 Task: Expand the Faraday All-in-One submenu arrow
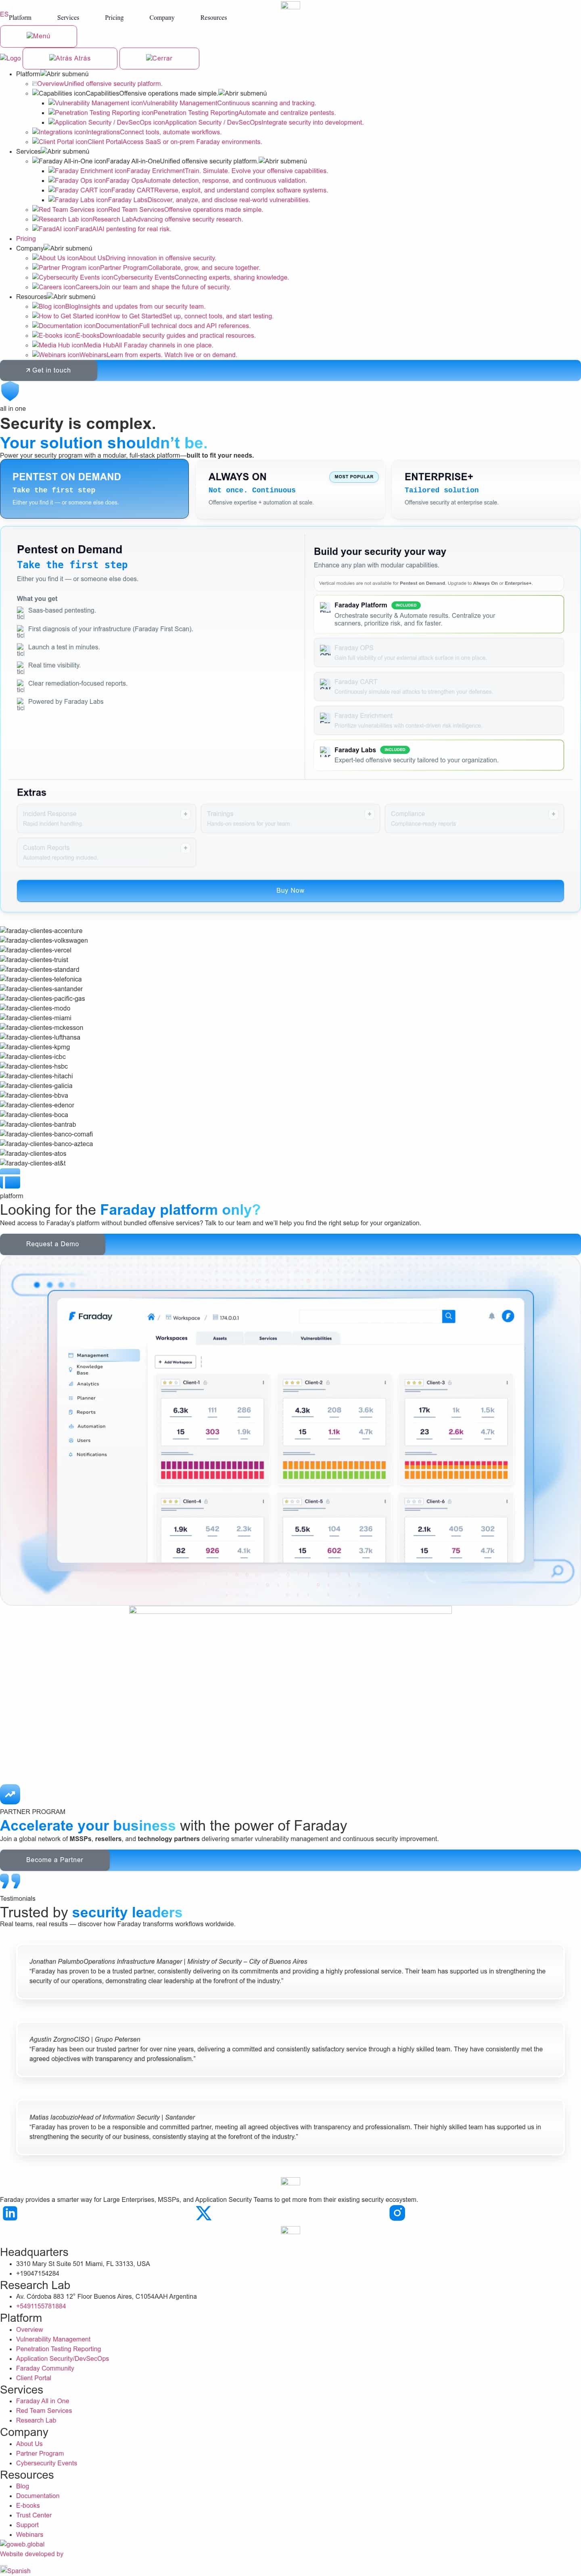283,161
